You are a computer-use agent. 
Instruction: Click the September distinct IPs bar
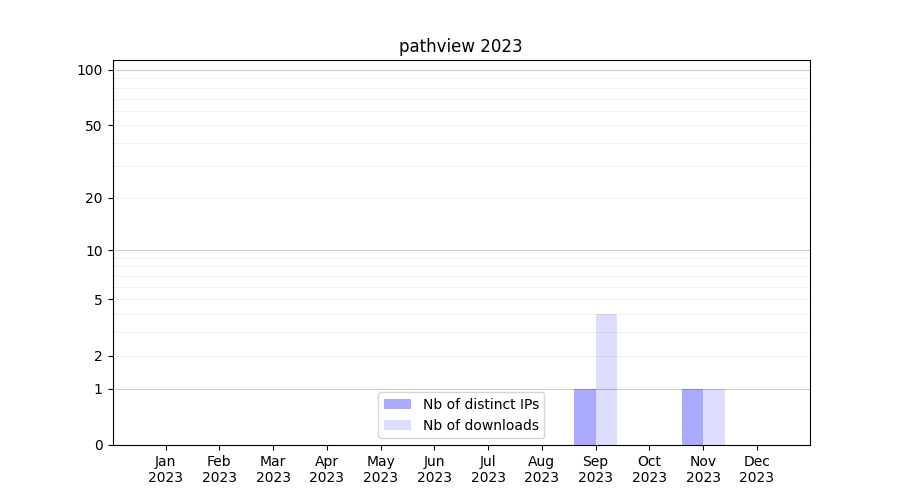tap(585, 417)
